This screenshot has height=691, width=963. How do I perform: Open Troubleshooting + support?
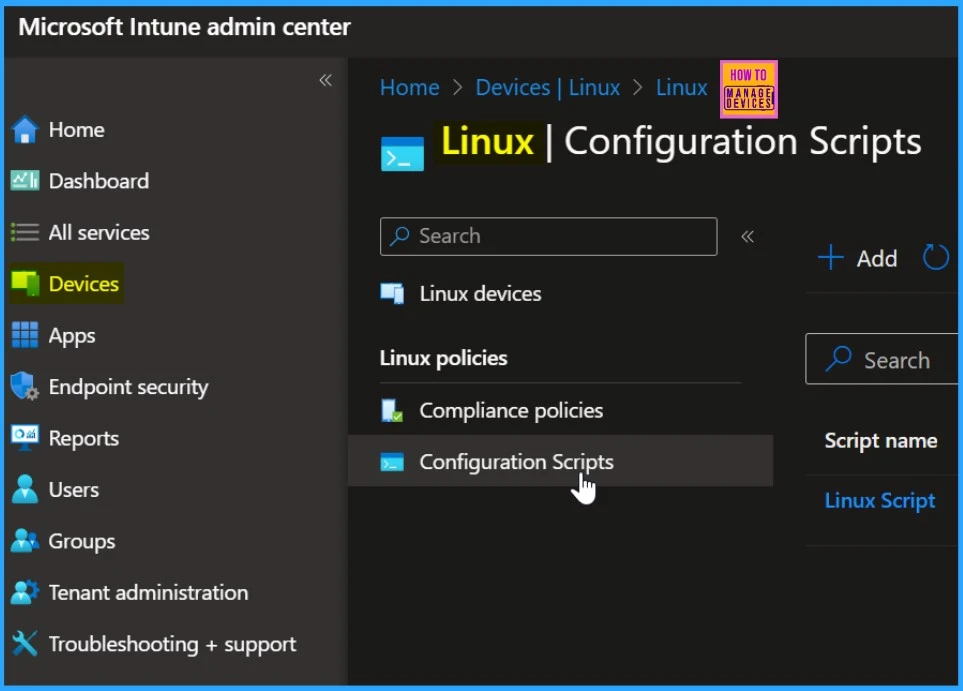pos(172,644)
